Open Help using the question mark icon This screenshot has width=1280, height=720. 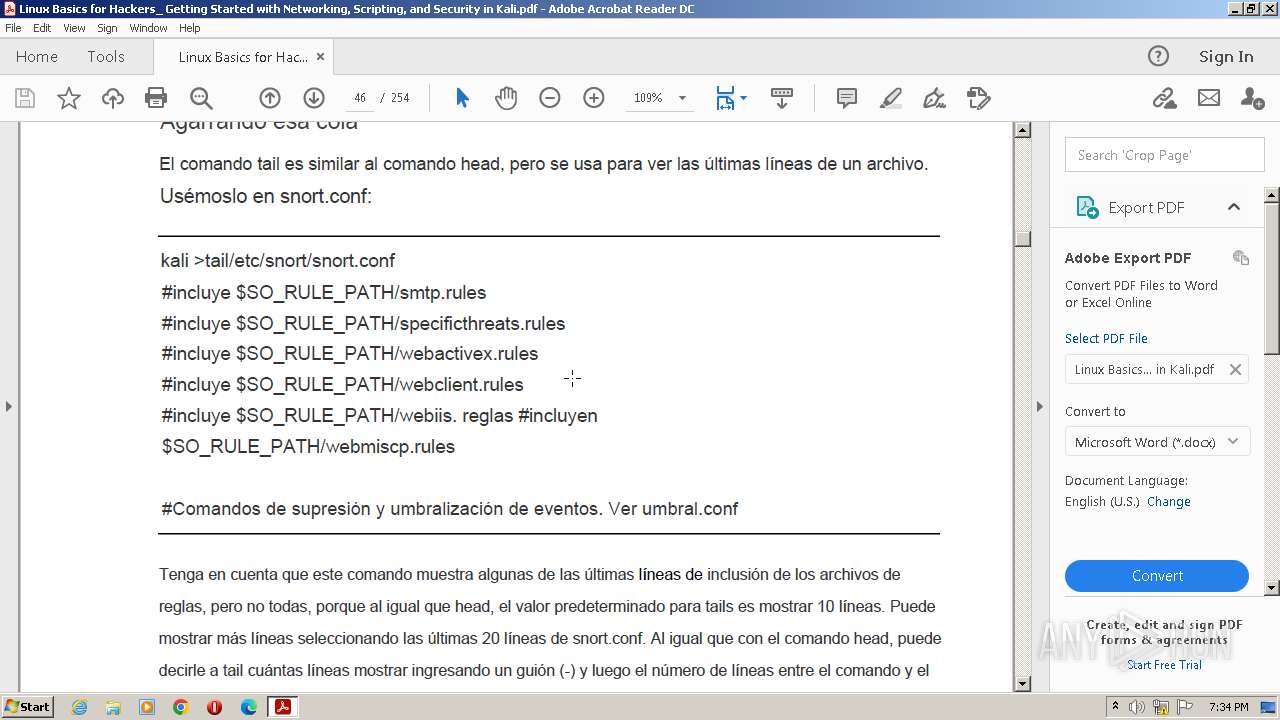pos(1158,56)
